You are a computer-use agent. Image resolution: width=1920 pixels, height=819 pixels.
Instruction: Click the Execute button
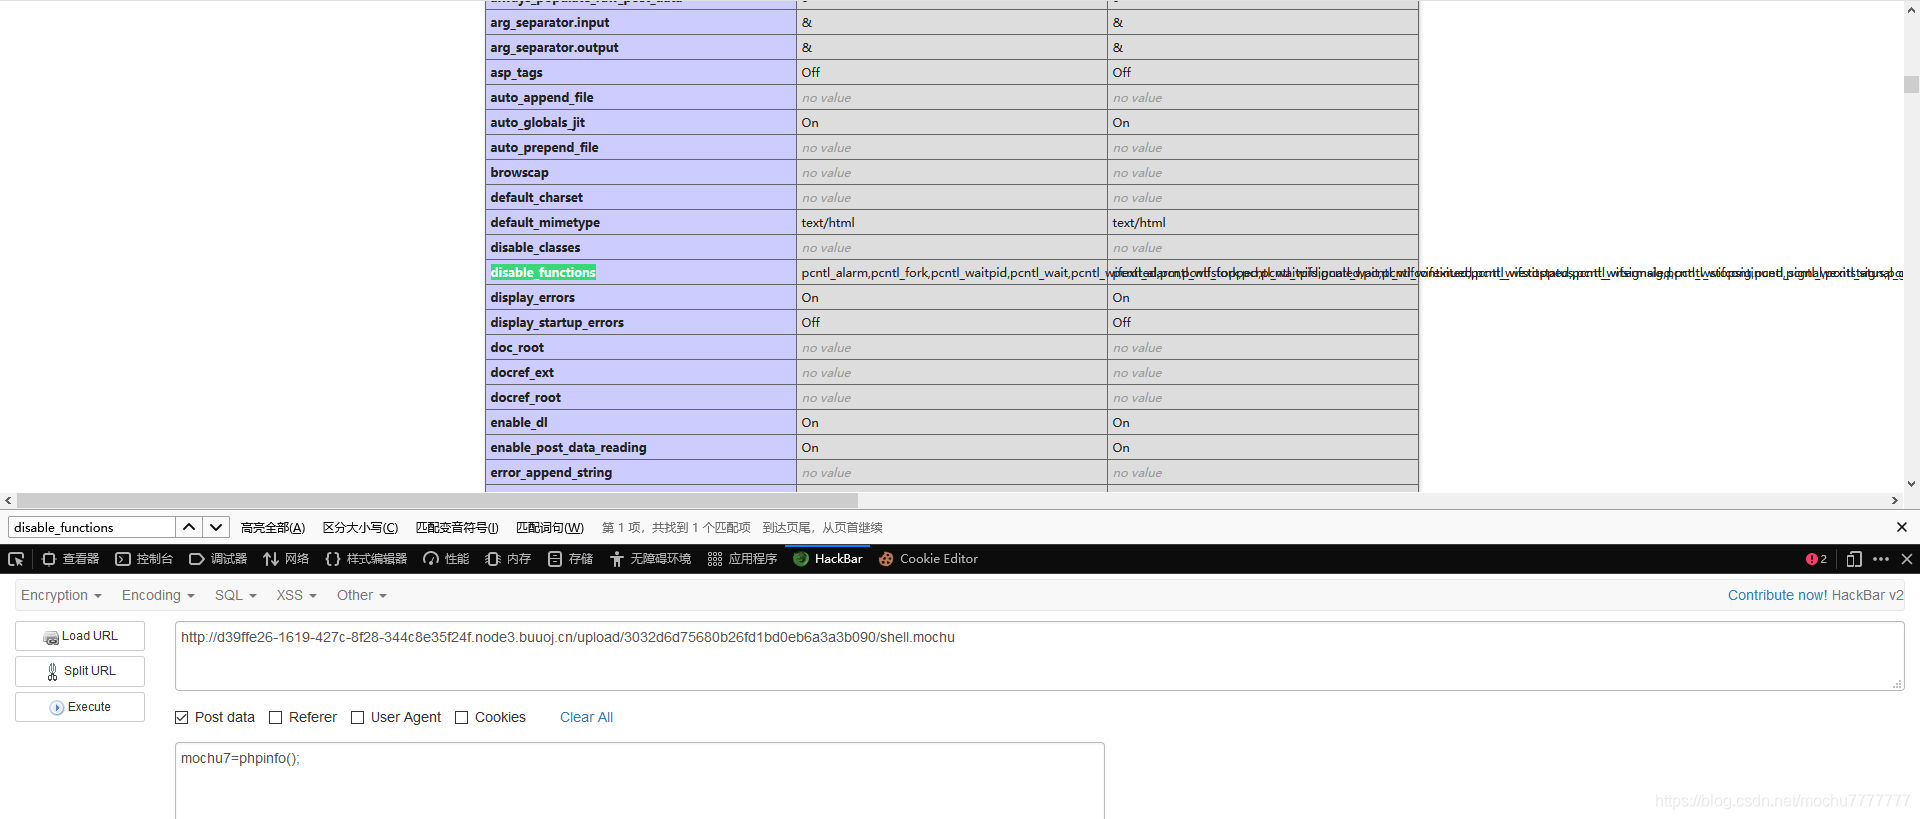click(x=80, y=707)
